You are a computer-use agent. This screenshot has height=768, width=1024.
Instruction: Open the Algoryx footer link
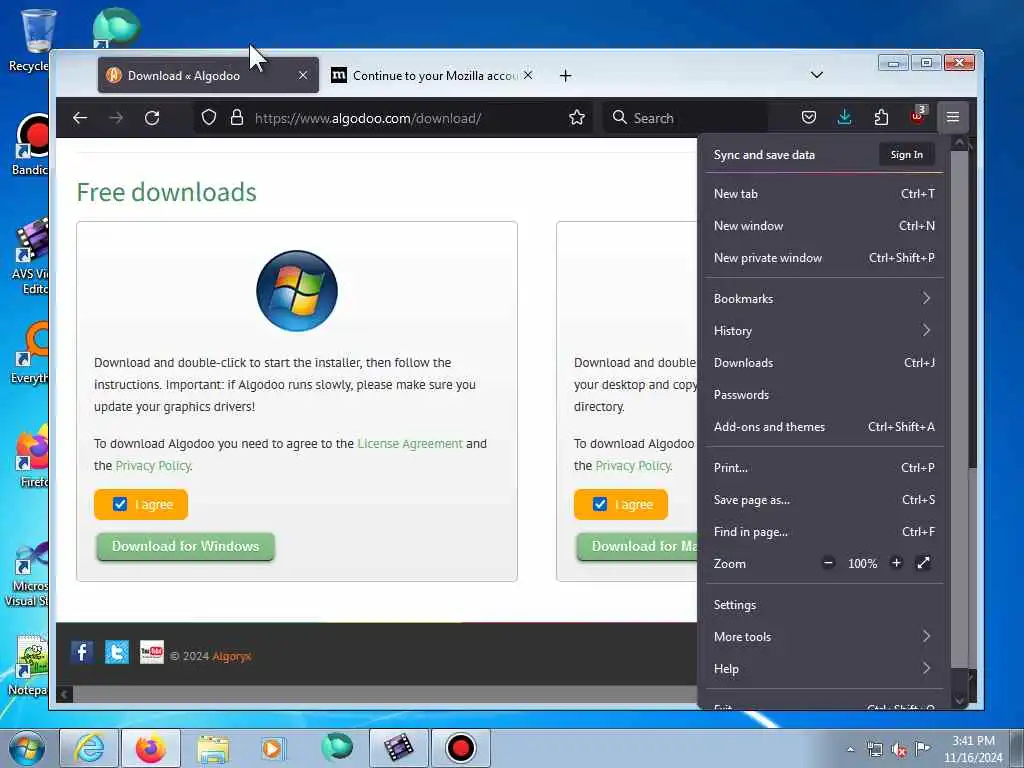pyautogui.click(x=232, y=656)
